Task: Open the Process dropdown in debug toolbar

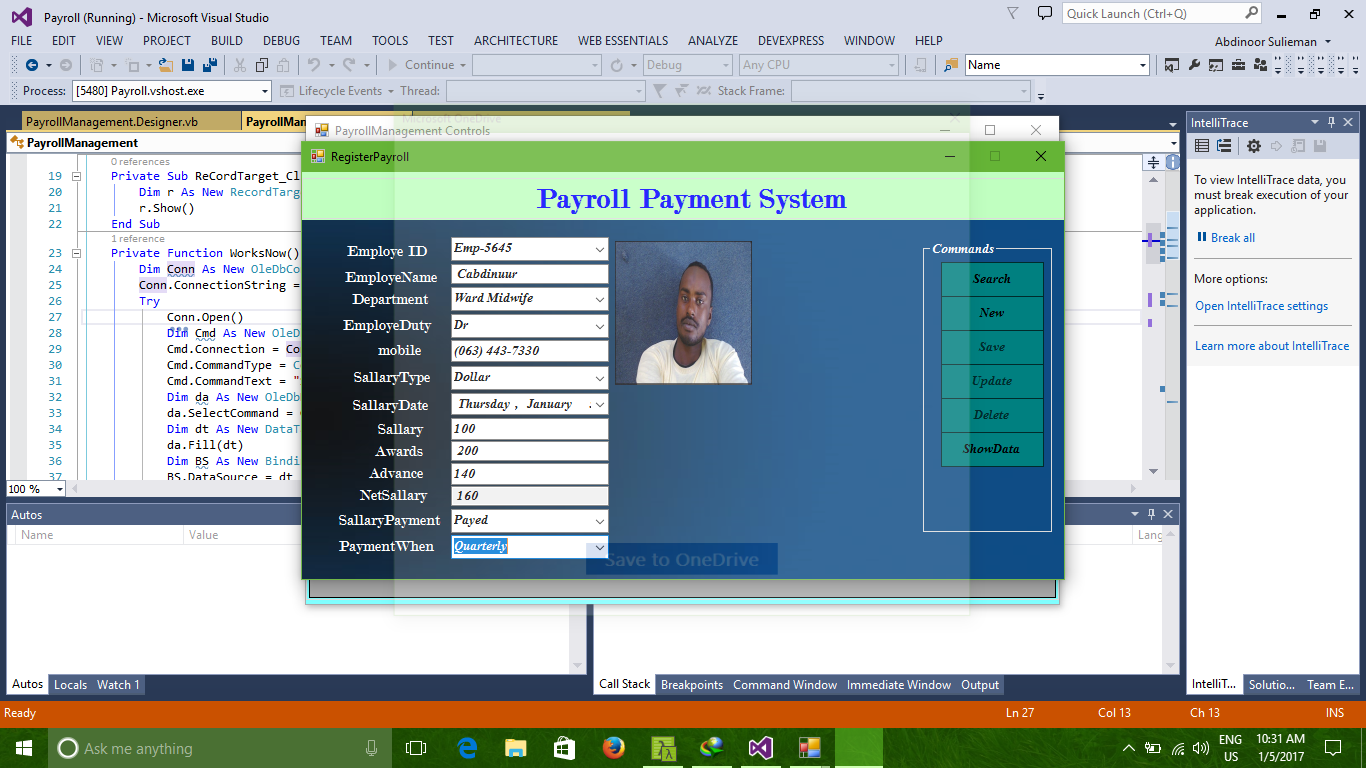Action: click(x=265, y=91)
